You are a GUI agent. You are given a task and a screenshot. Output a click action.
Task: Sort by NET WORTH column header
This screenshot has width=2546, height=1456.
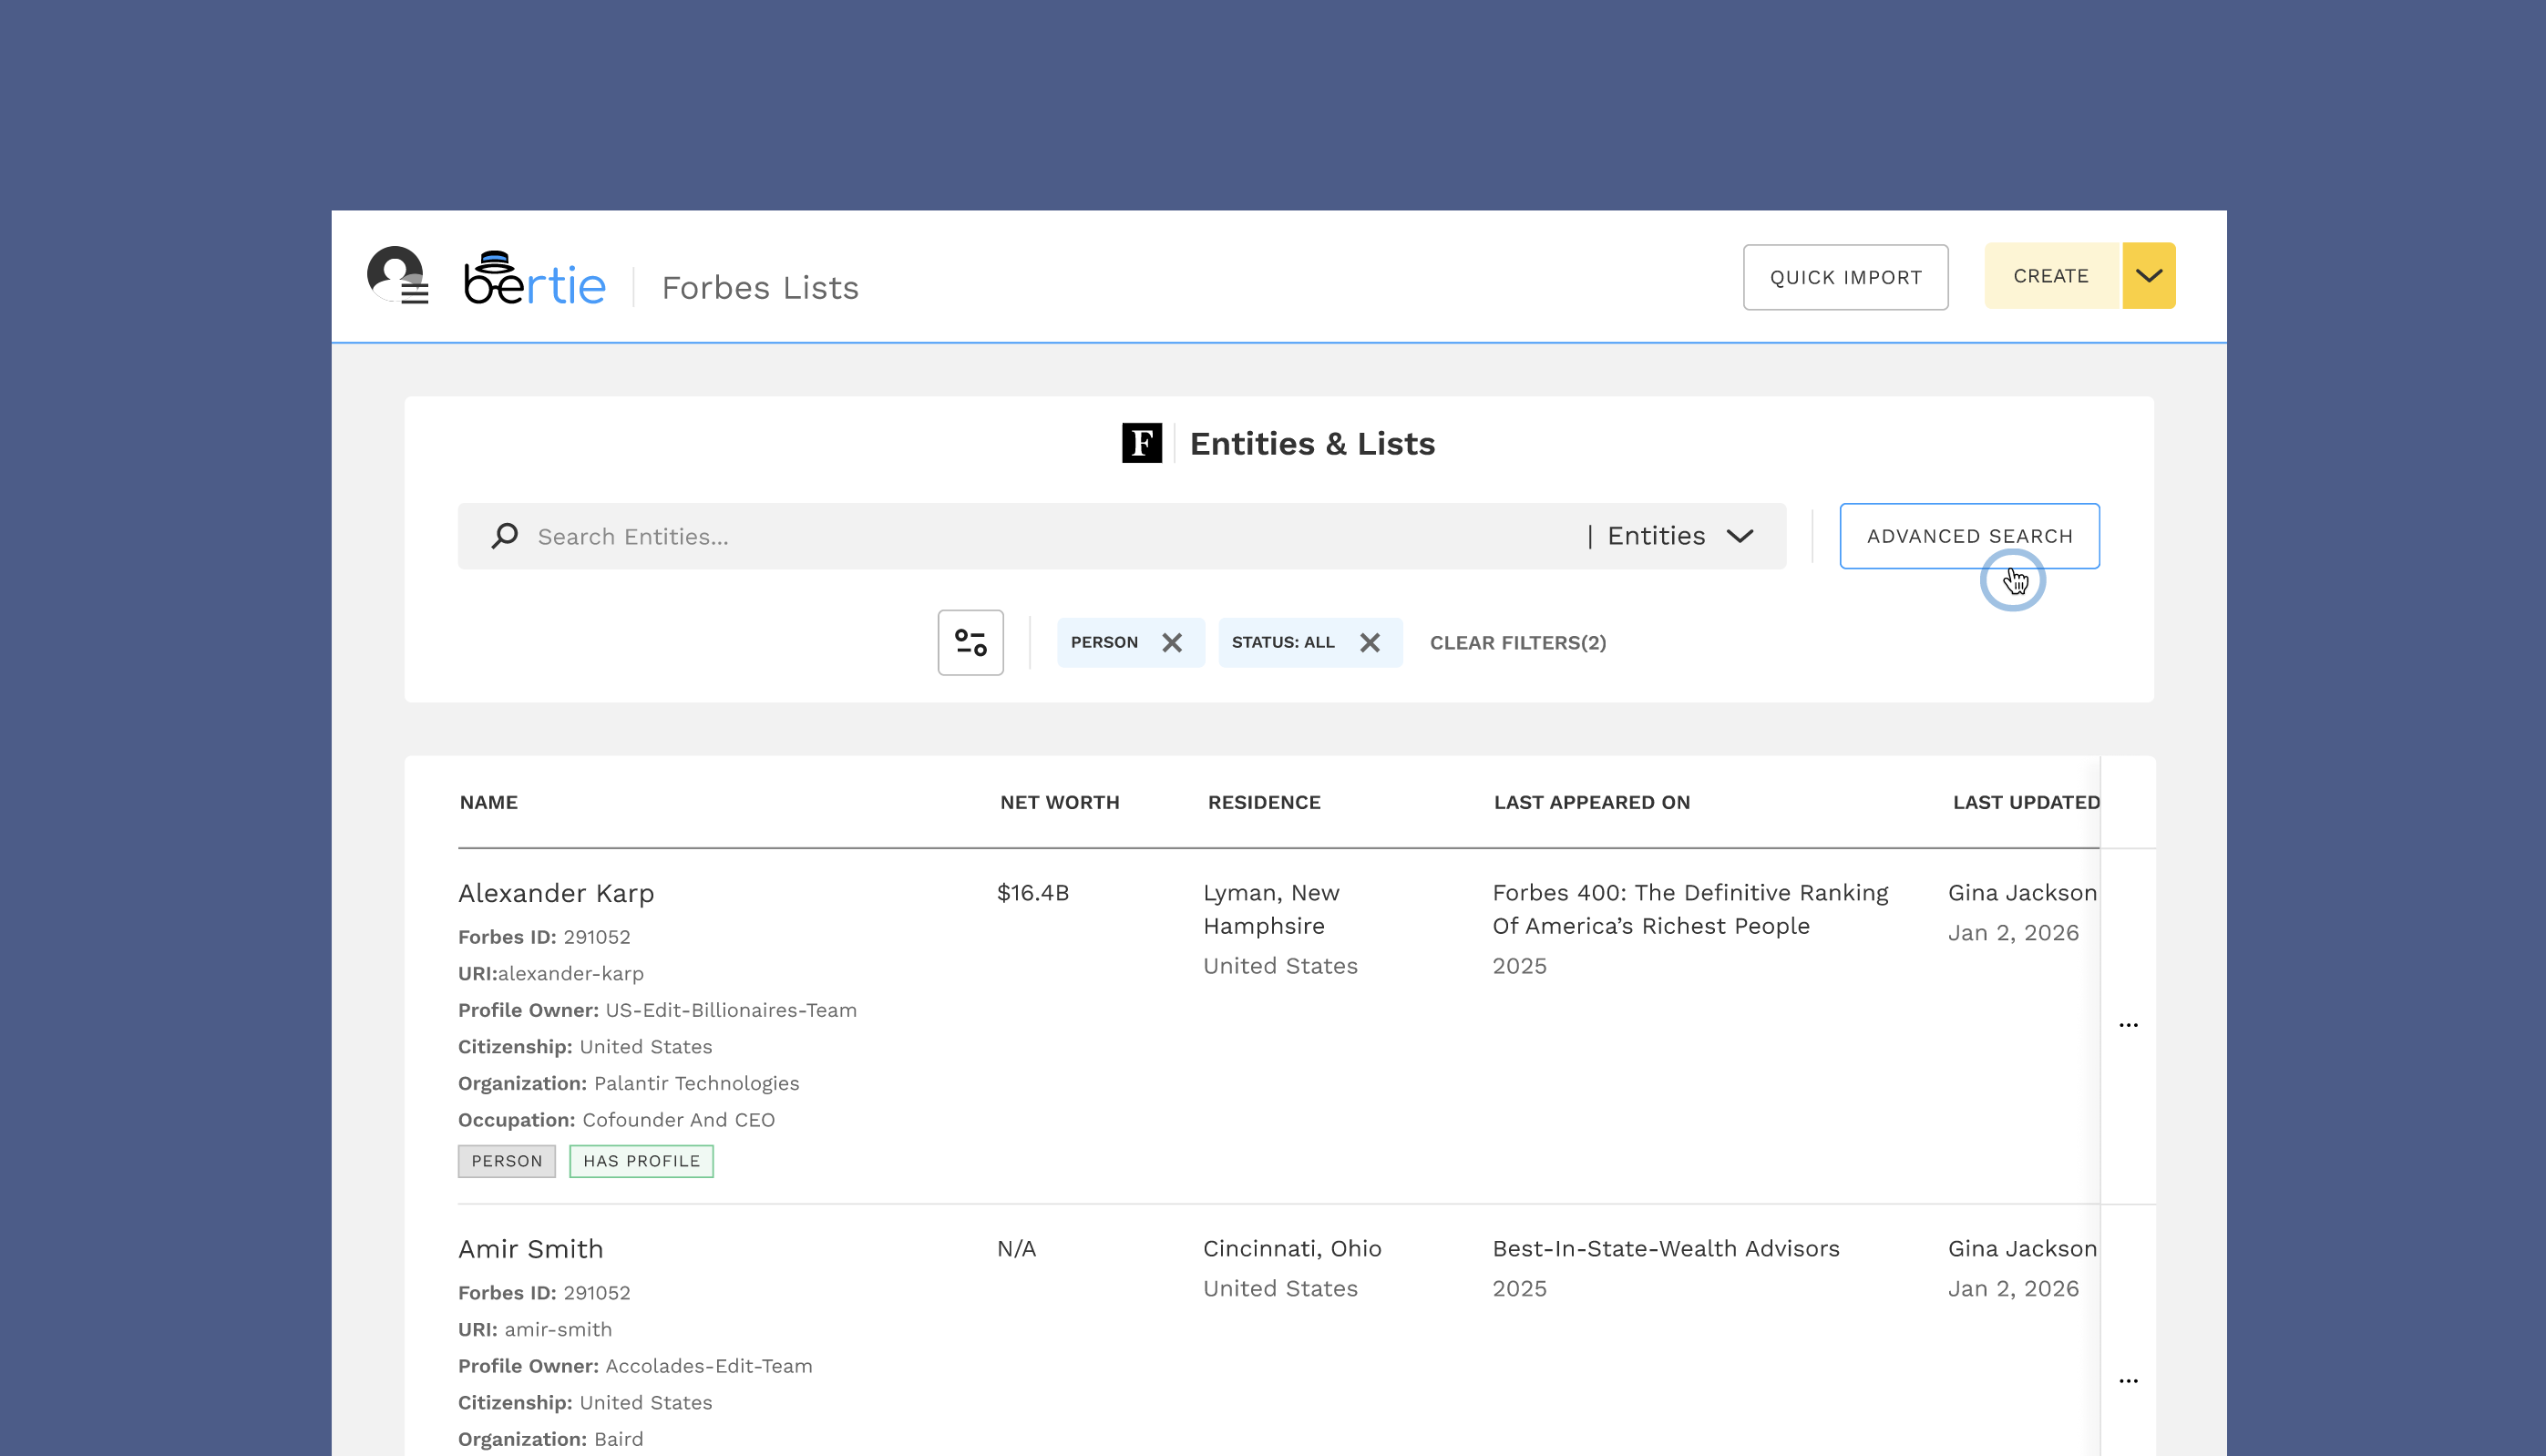[x=1059, y=802]
